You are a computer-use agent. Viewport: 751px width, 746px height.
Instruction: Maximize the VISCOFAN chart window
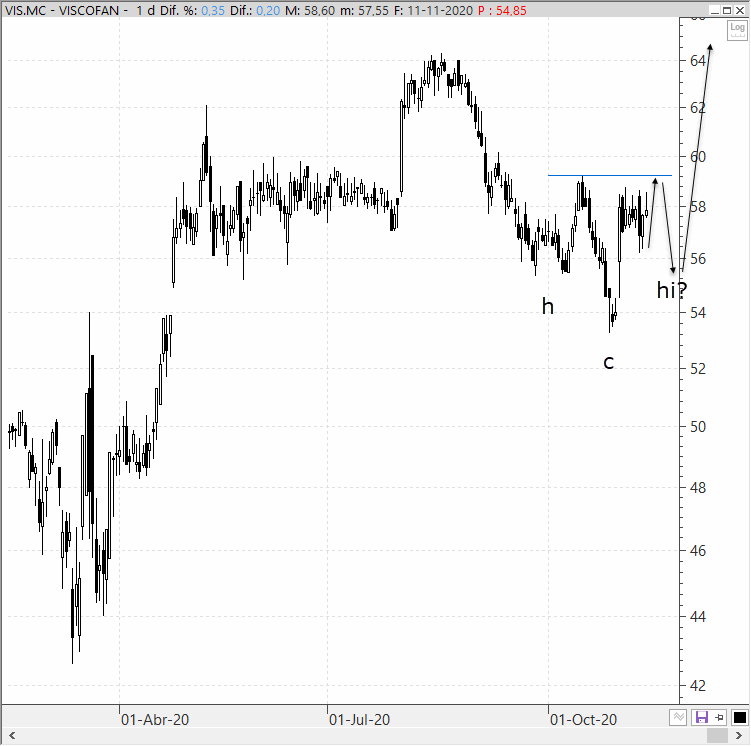pos(727,10)
